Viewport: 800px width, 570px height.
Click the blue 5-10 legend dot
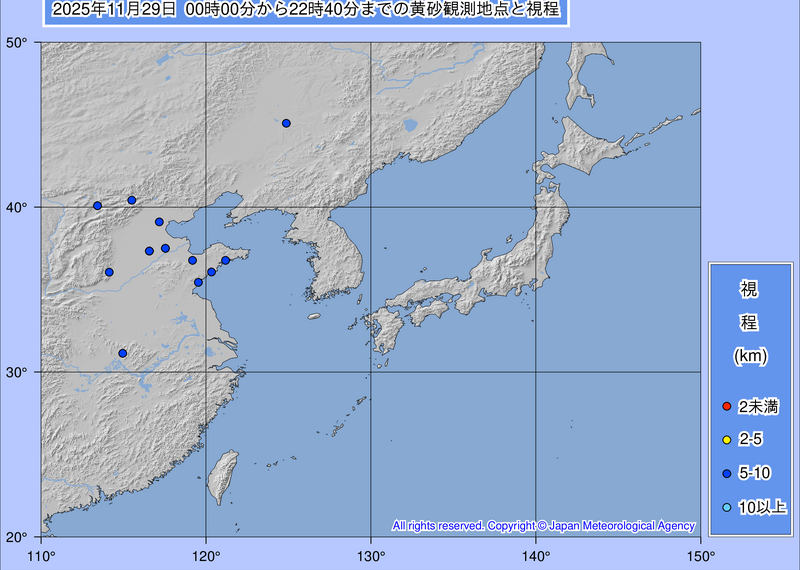[727, 474]
